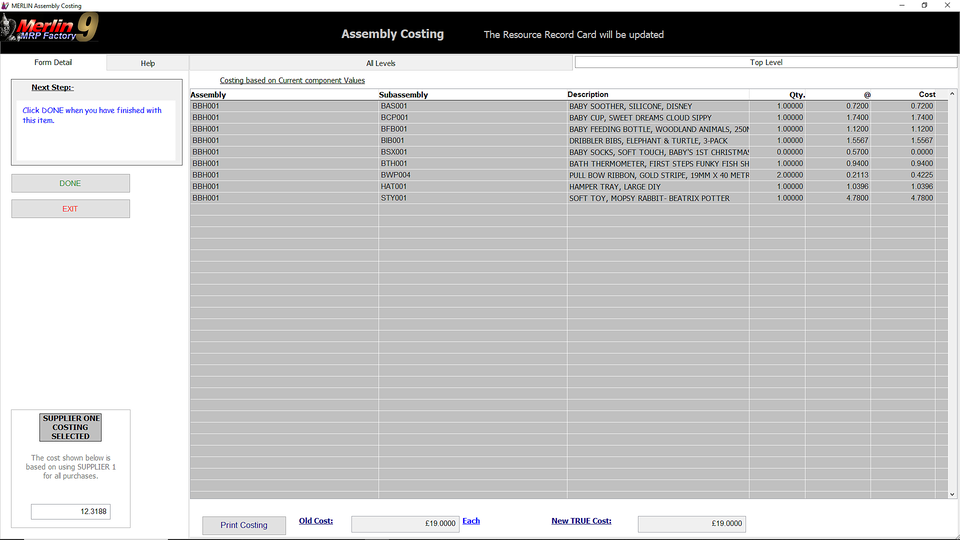Click the New TRUE Cost value field
Image resolution: width=960 pixels, height=540 pixels.
(691, 524)
